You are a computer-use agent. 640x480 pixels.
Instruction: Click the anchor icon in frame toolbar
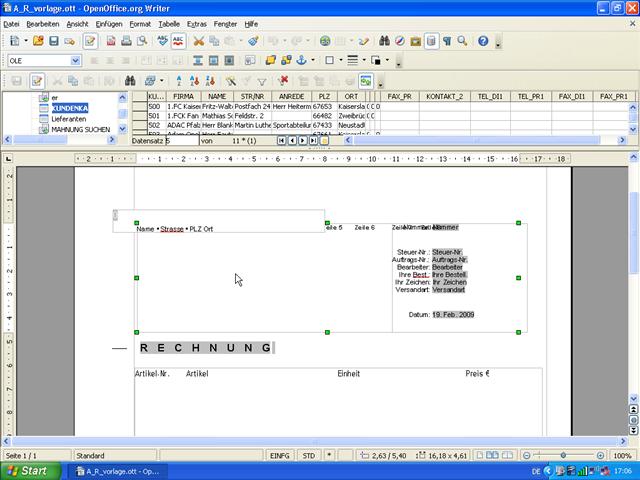(x=301, y=60)
